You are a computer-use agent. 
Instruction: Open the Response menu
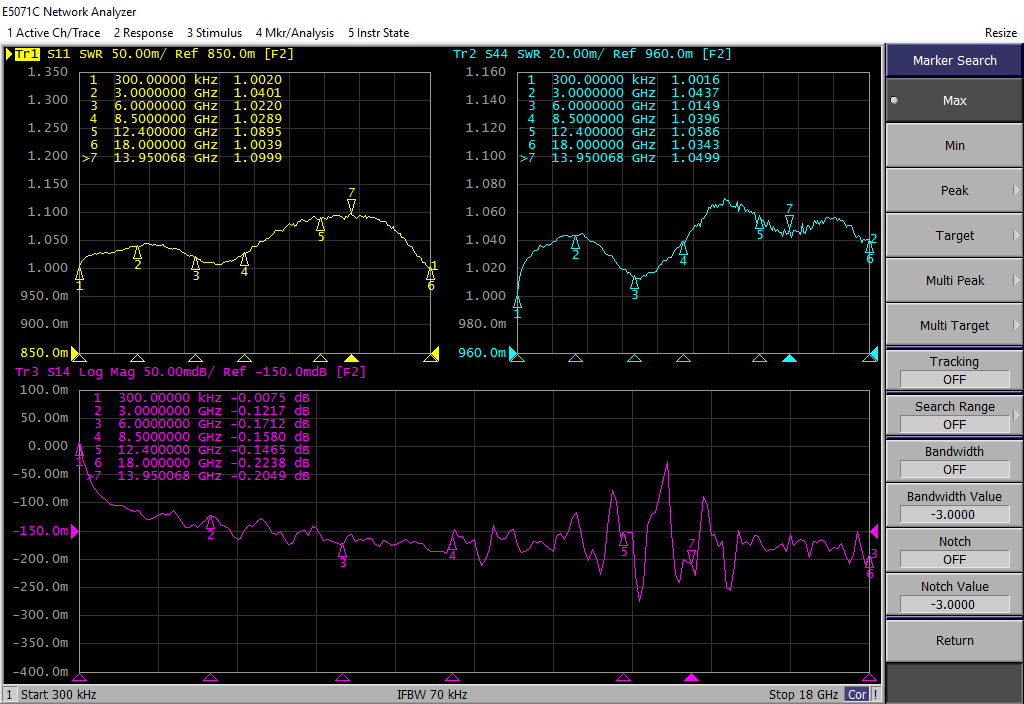[143, 33]
